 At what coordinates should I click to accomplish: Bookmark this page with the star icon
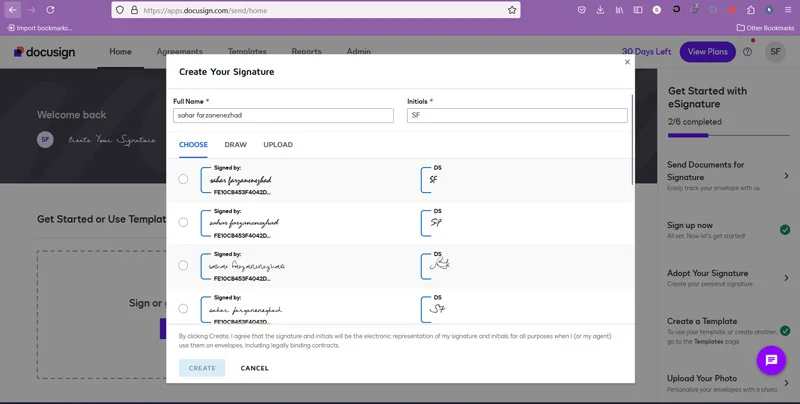(x=512, y=10)
